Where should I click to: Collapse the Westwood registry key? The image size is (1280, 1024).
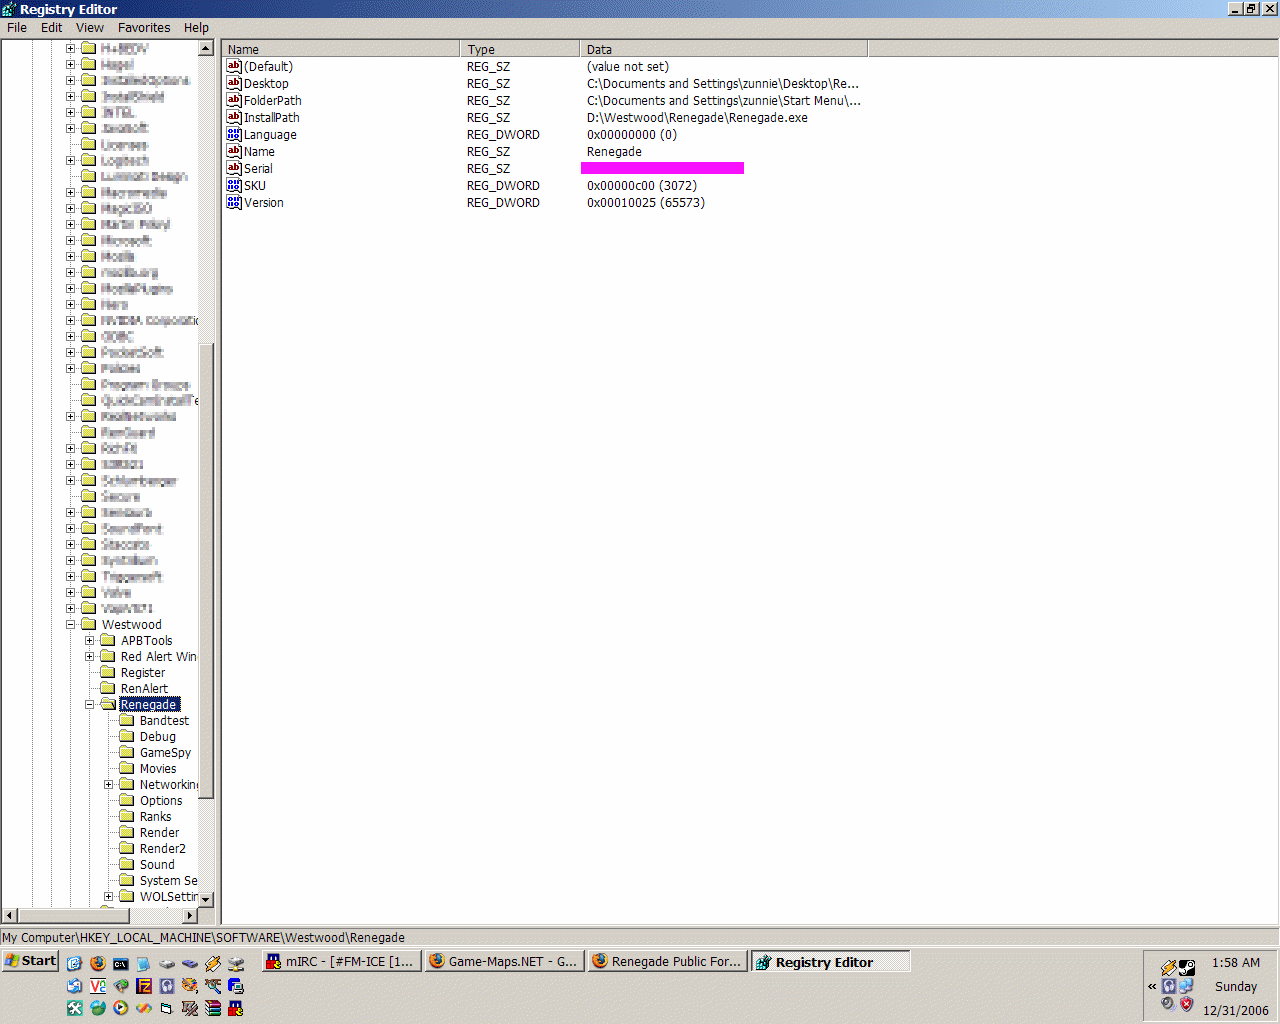[x=71, y=624]
